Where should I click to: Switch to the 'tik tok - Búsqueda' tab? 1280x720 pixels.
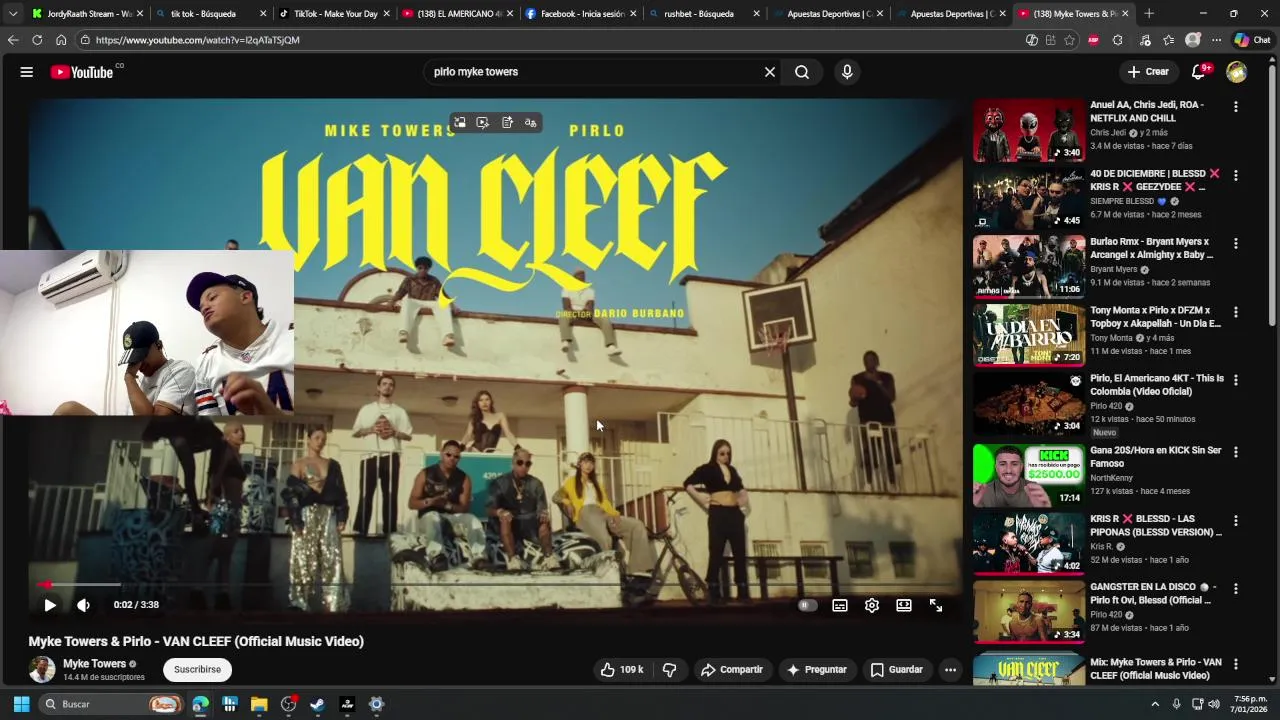pos(210,14)
